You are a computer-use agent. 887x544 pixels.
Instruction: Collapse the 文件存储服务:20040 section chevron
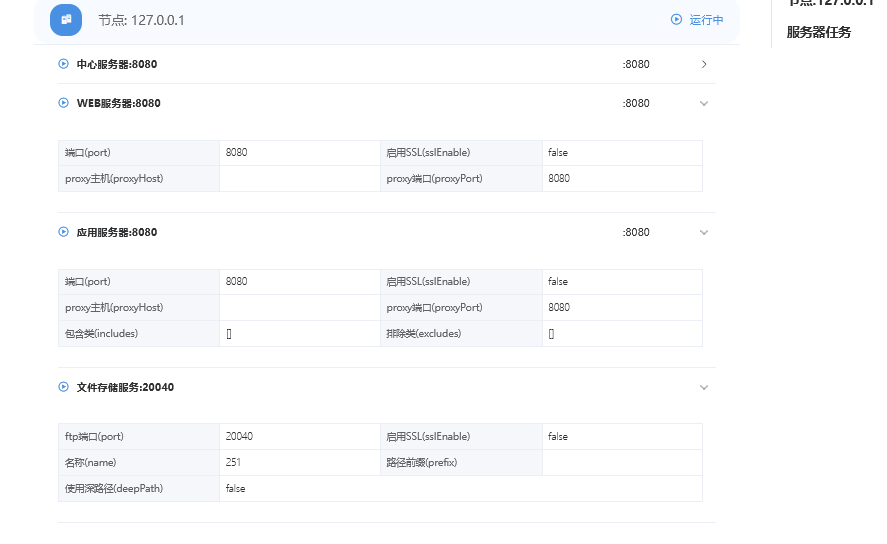(x=704, y=387)
